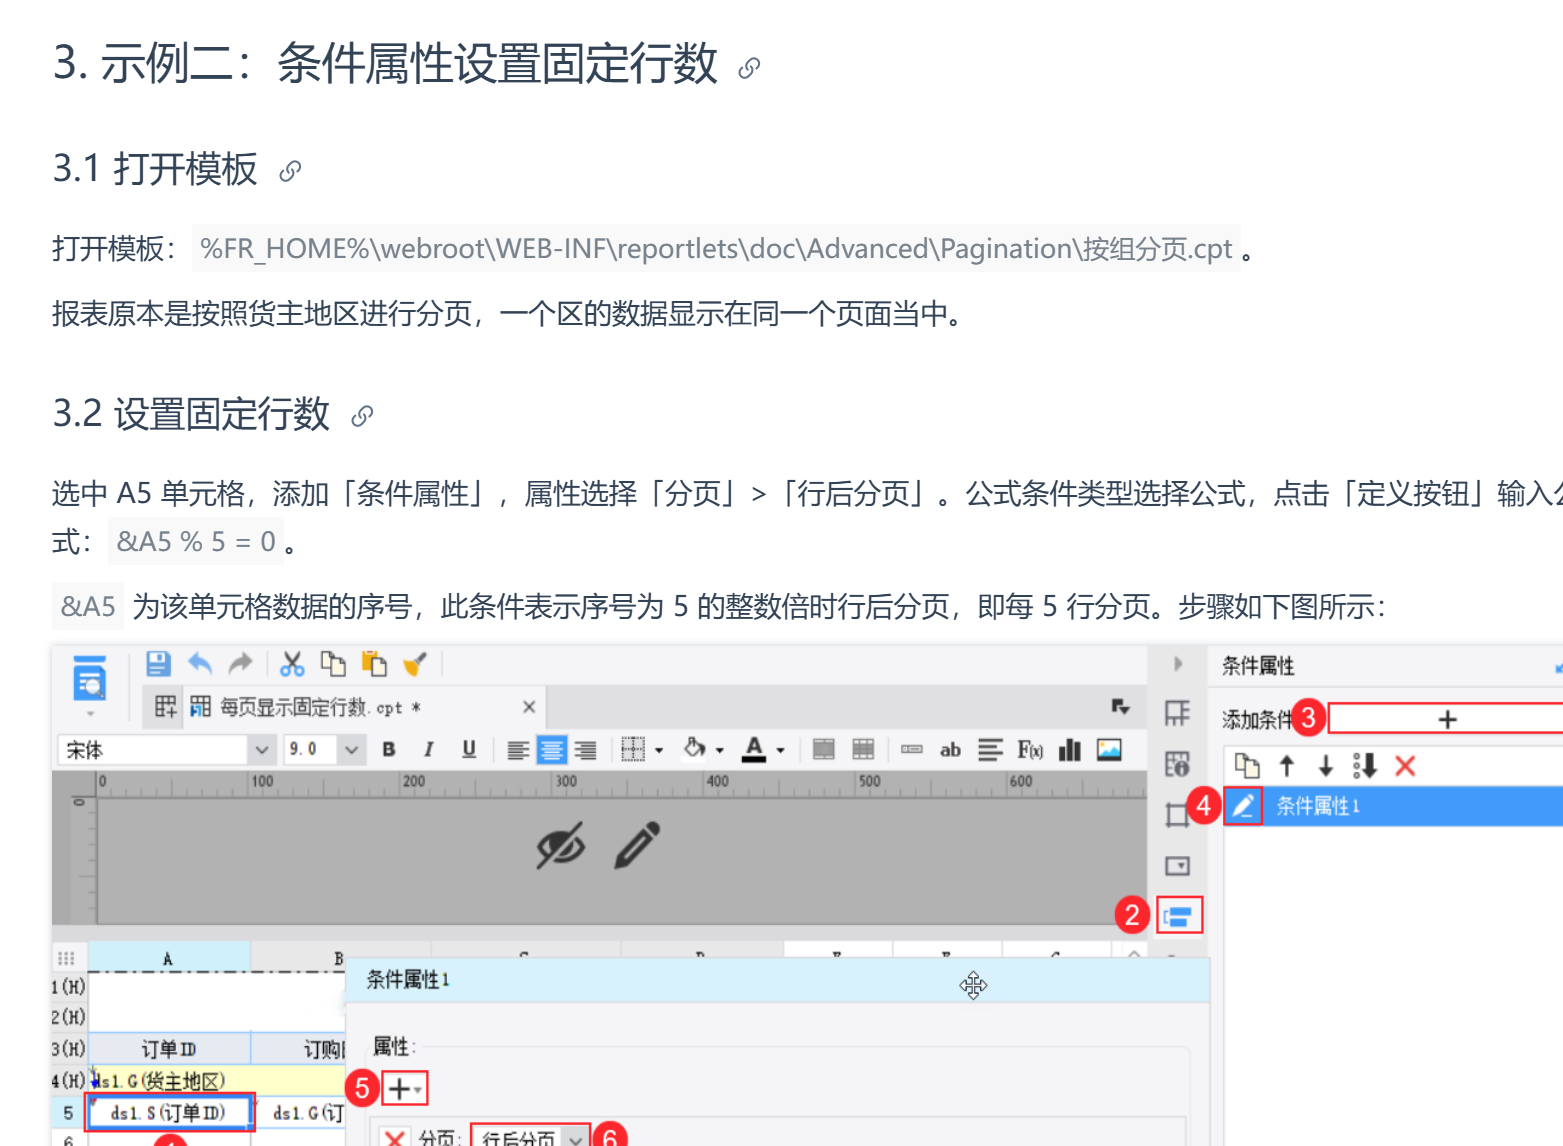1563x1146 pixels.
Task: Select the 订单ID header cell
Action: coord(168,1049)
